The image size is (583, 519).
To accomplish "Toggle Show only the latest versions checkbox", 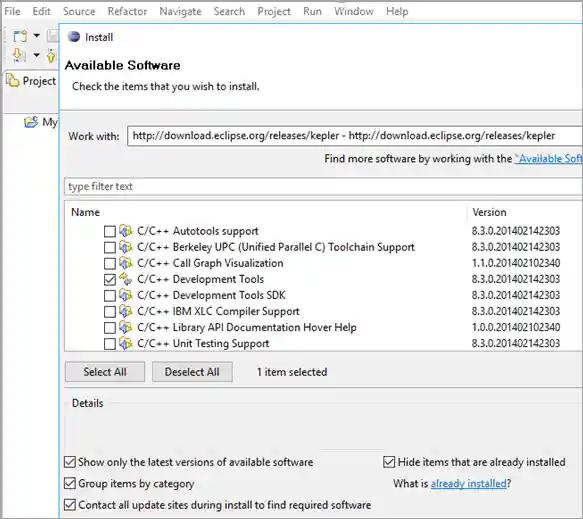I will [70, 462].
